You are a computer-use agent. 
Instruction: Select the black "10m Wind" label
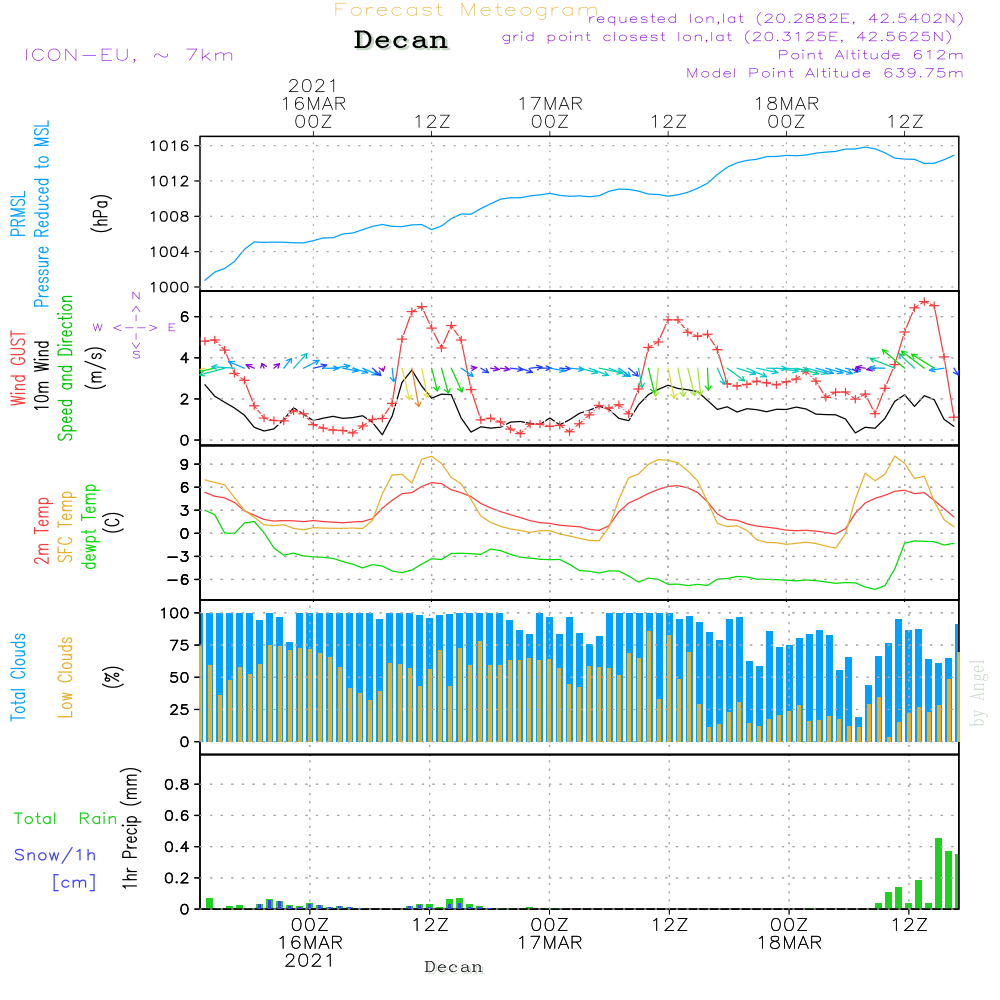[41, 375]
